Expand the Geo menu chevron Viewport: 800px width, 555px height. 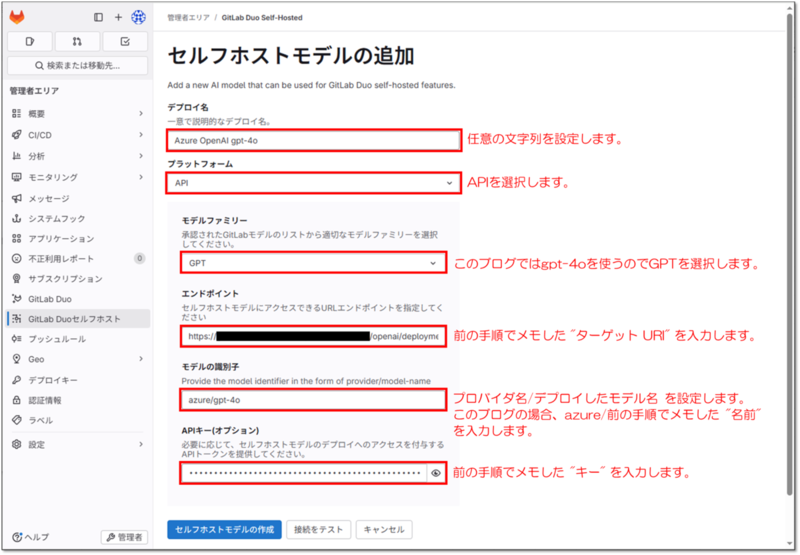(141, 359)
